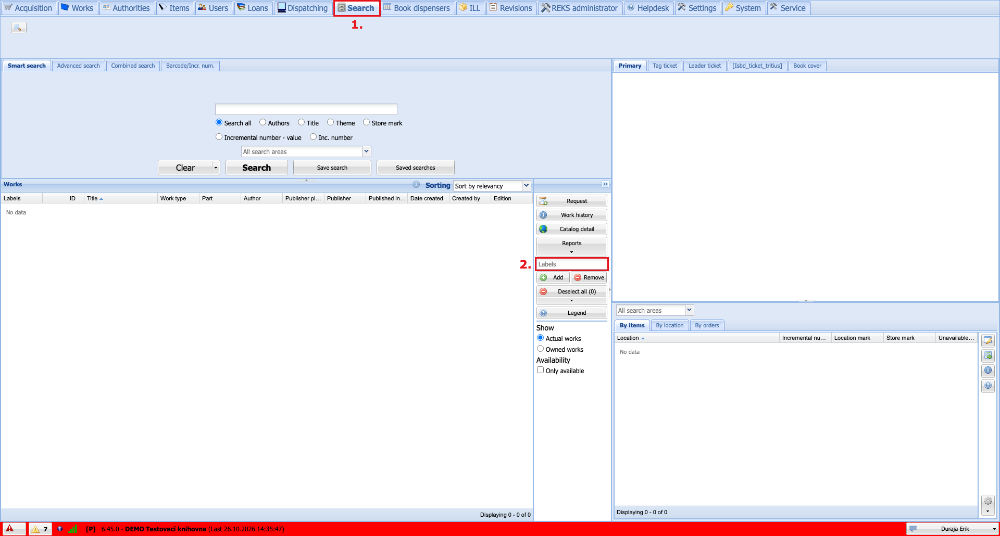Select the Store mark radio button
1000x536 pixels.
(x=366, y=123)
